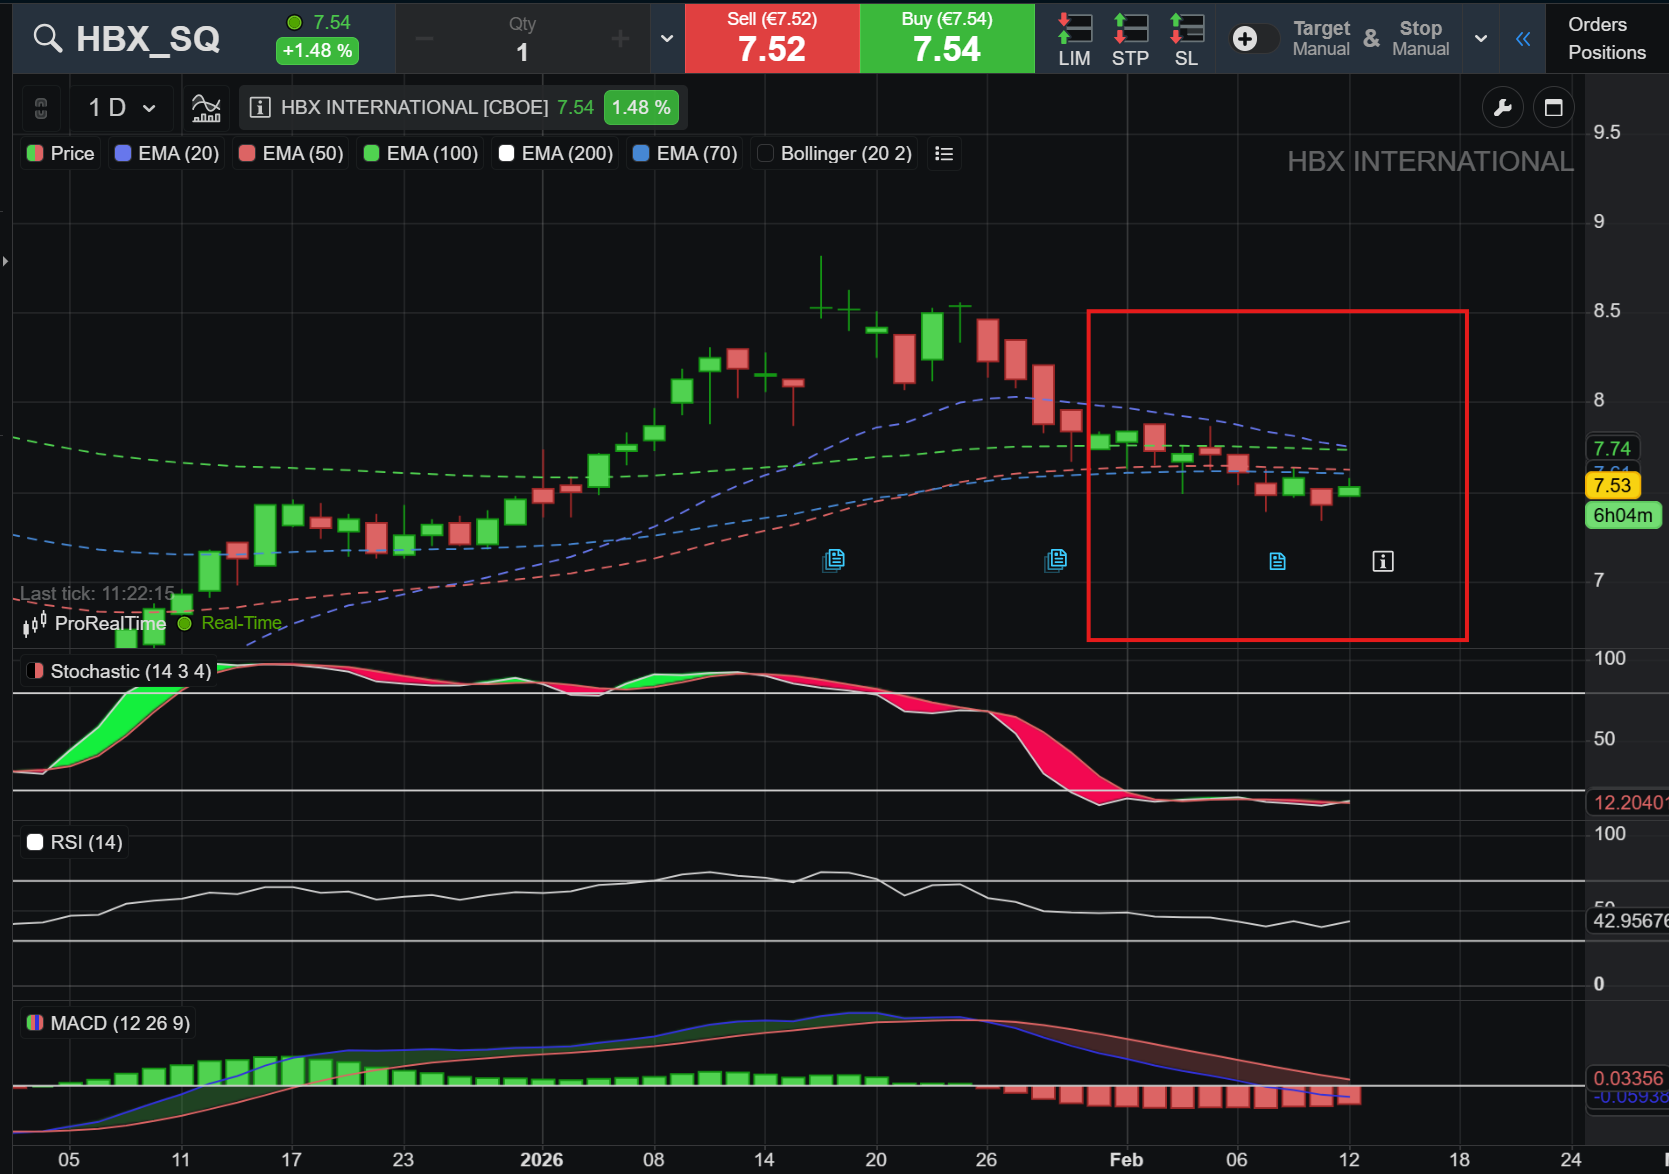Click the EMA (20) color swatch
The width and height of the screenshot is (1669, 1174).
123,153
